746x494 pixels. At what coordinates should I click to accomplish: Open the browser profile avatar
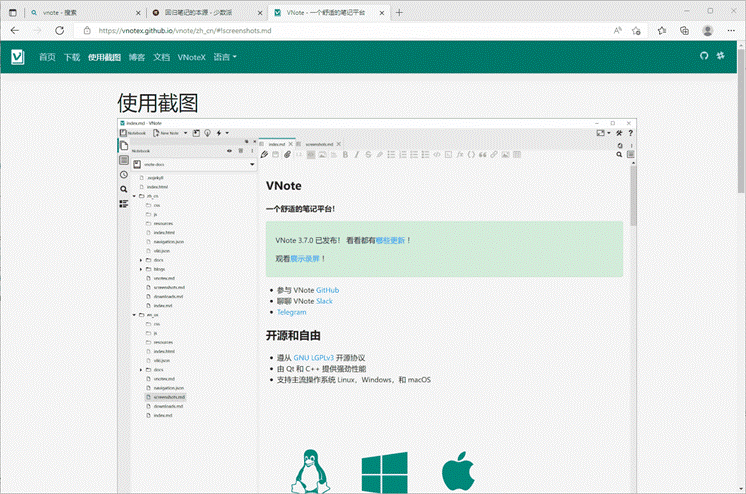coord(707,30)
